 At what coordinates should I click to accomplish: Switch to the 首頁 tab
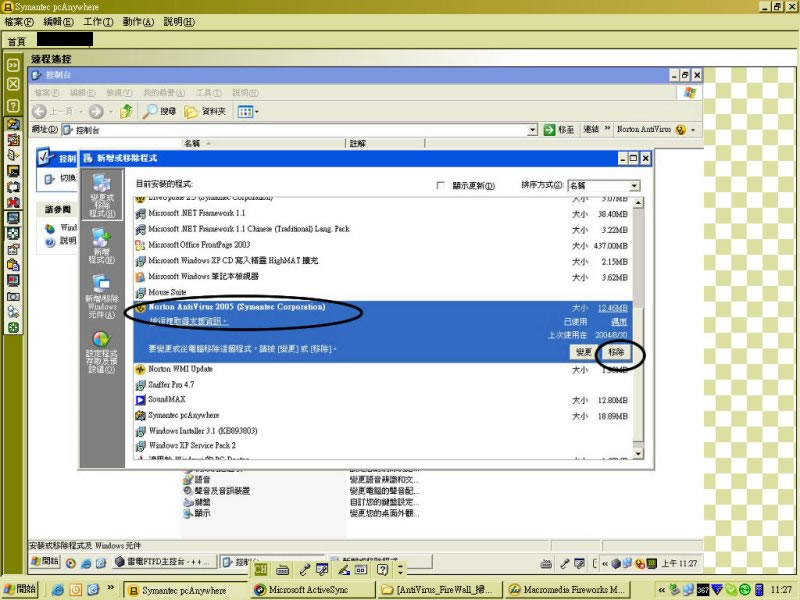point(17,41)
